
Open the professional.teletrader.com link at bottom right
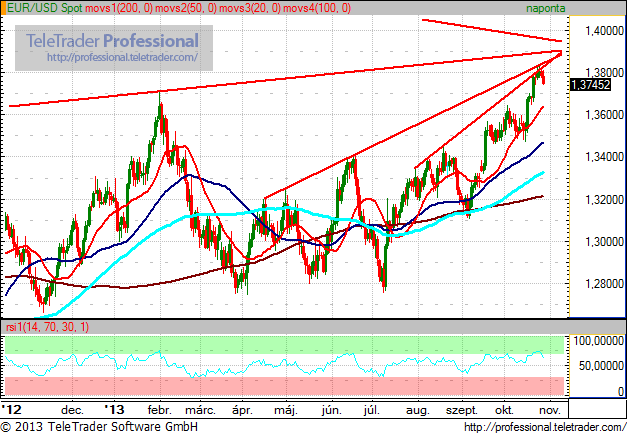[544, 427]
